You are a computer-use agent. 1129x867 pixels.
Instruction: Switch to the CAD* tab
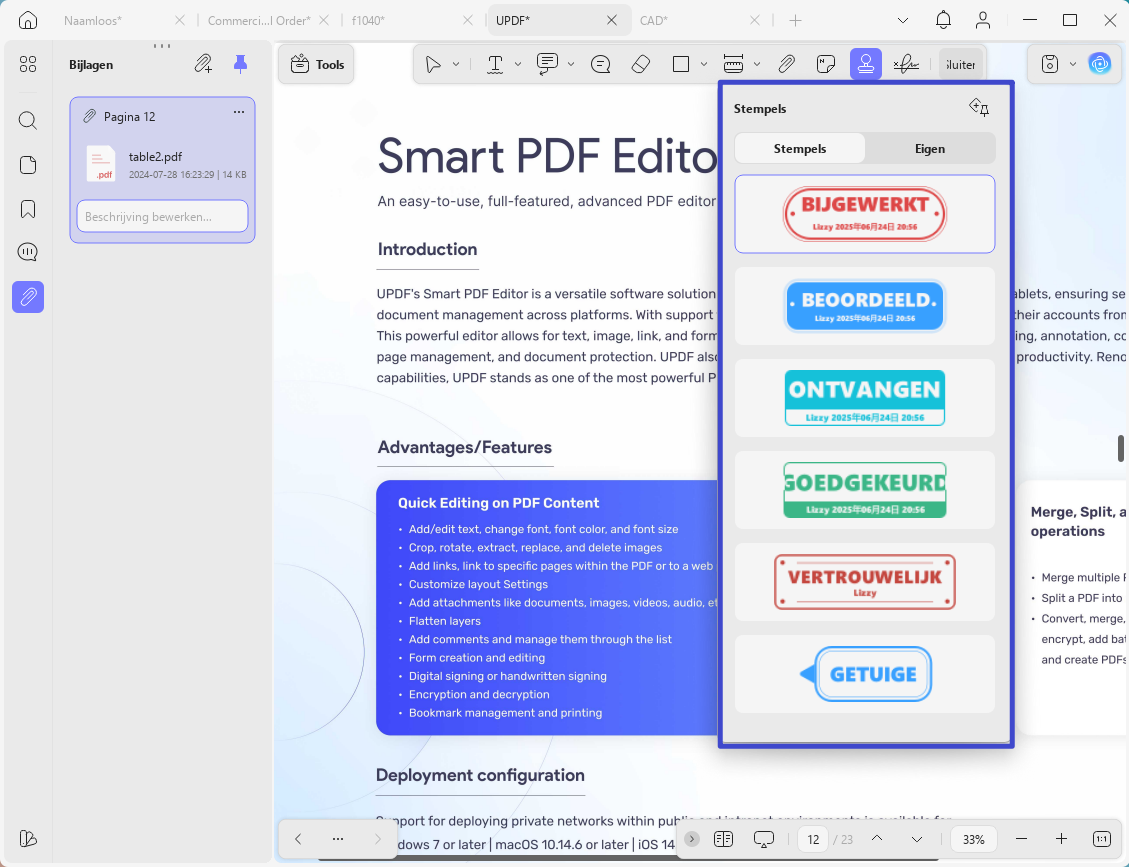pos(654,20)
